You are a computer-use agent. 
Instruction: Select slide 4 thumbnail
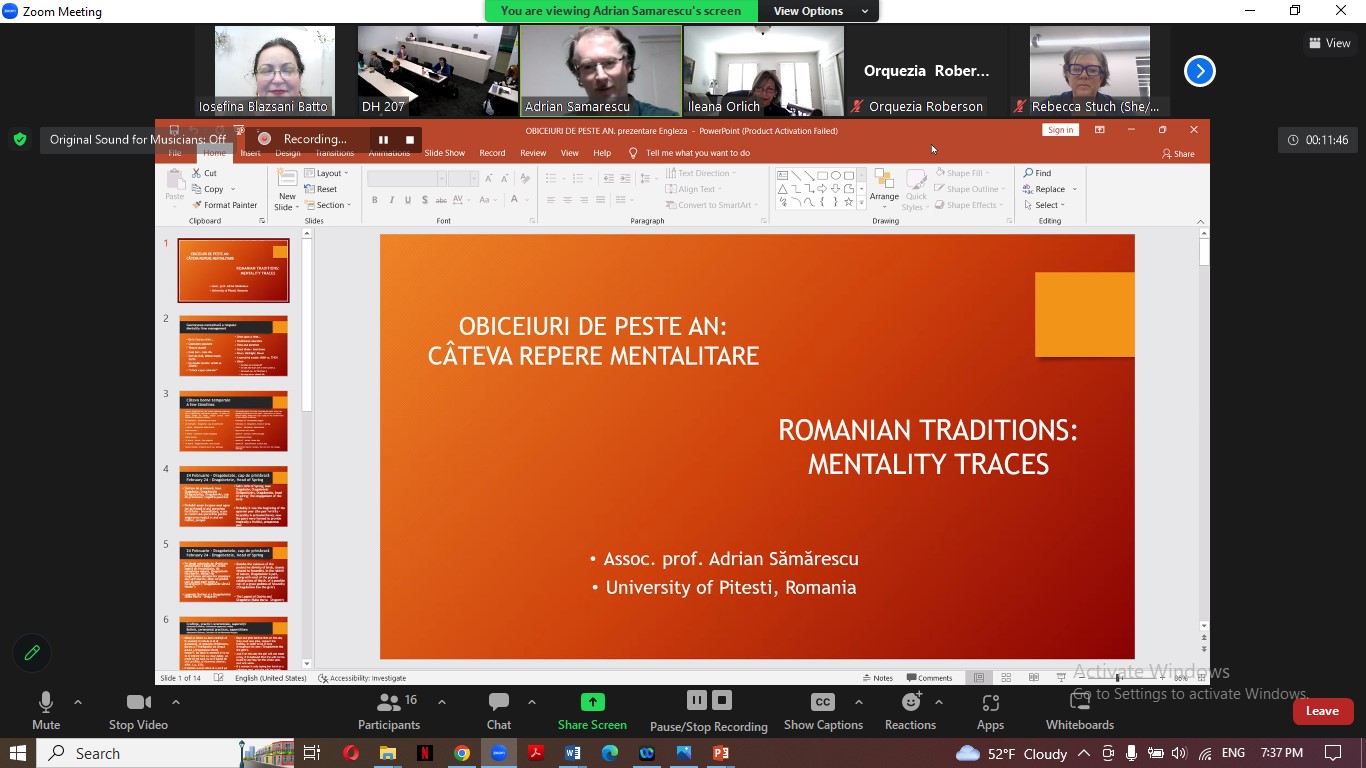click(x=233, y=496)
